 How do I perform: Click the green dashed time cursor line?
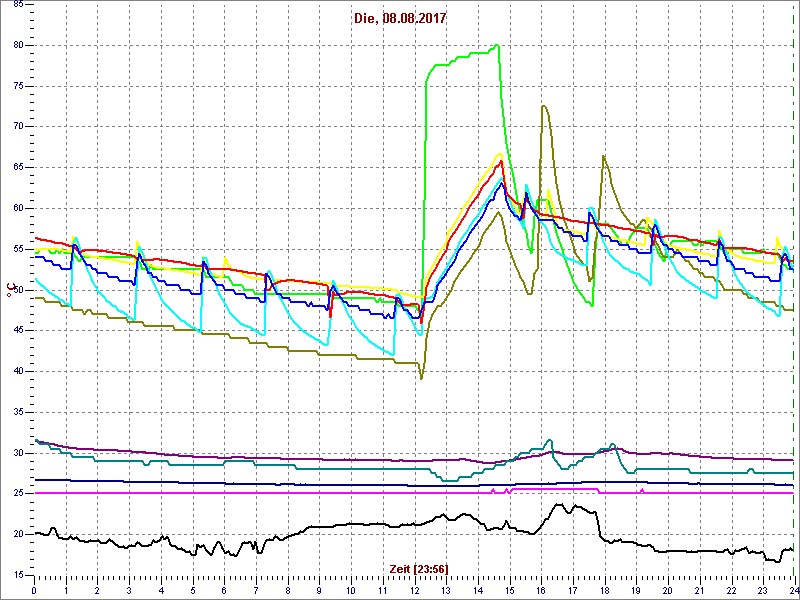[793, 289]
